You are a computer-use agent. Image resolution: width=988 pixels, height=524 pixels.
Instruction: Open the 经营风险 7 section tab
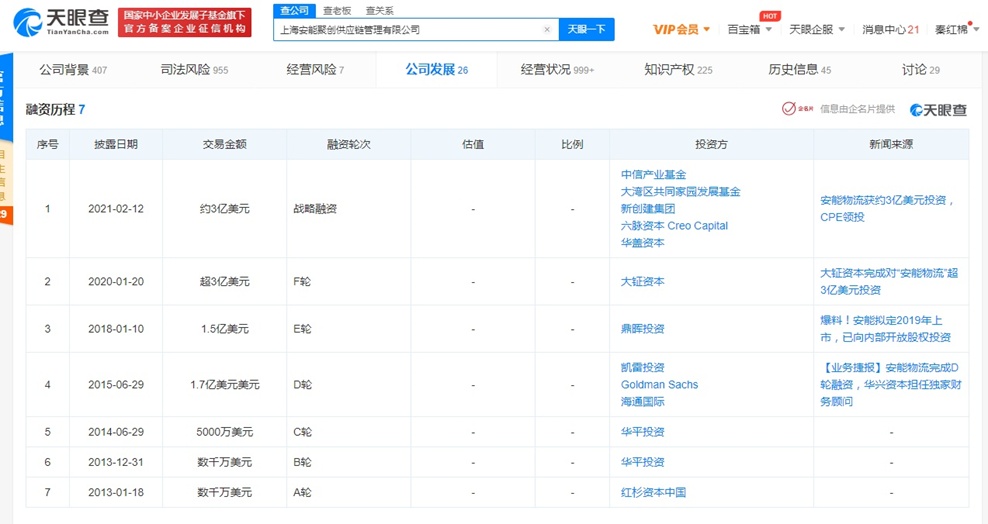pos(315,70)
